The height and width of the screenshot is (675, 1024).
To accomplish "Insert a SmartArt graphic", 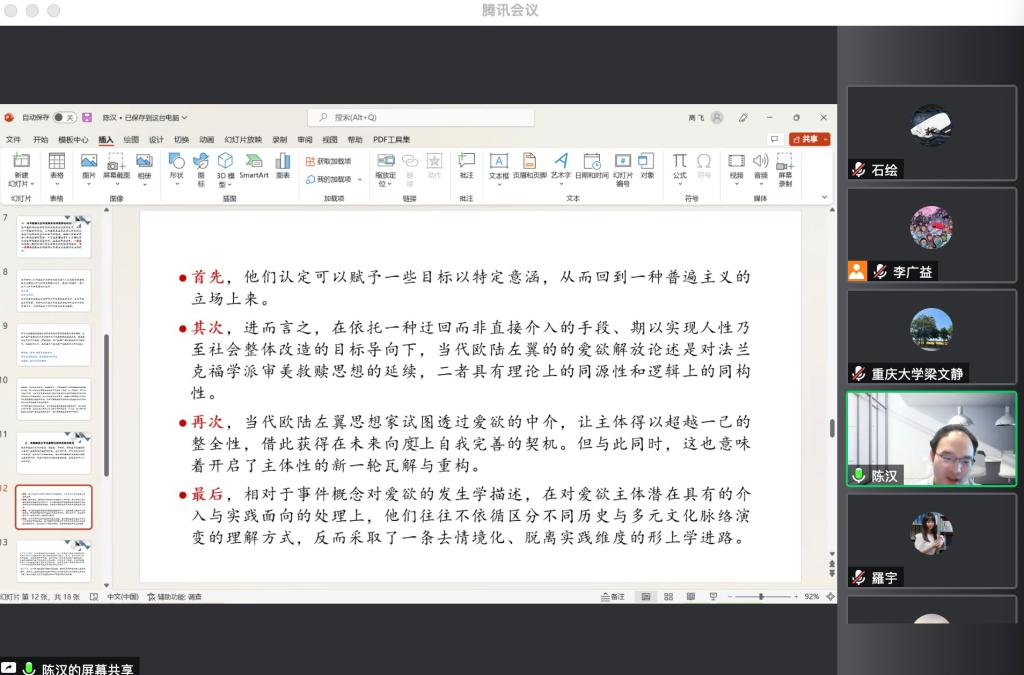I will (x=254, y=165).
